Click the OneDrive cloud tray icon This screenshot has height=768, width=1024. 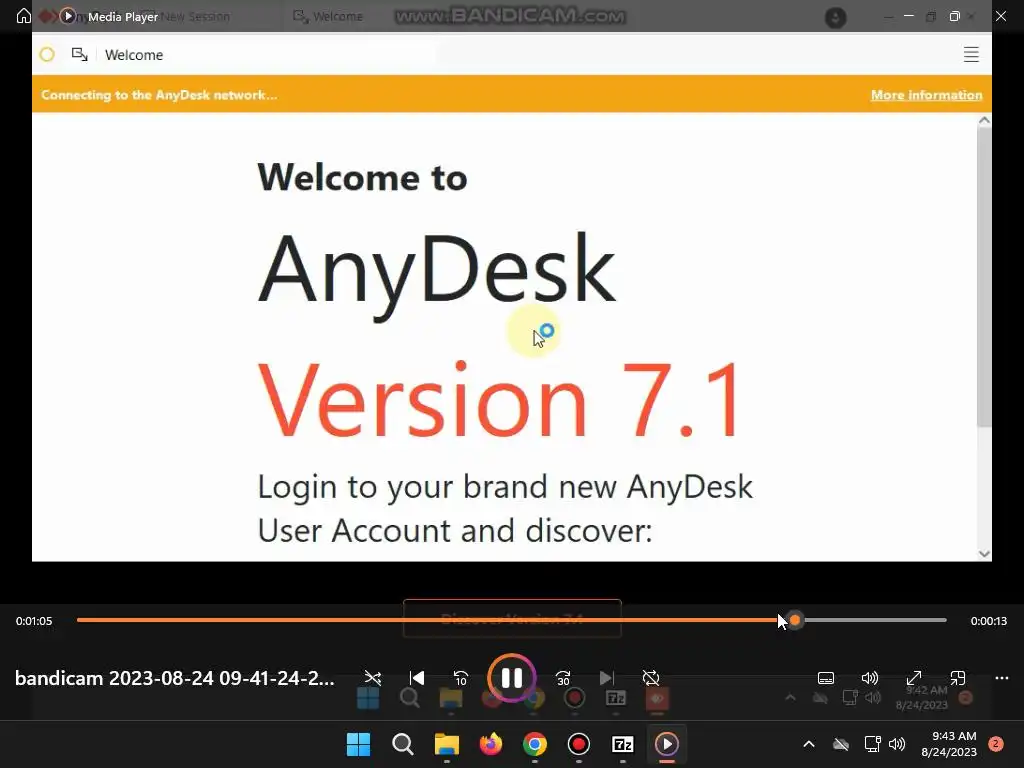coord(840,744)
